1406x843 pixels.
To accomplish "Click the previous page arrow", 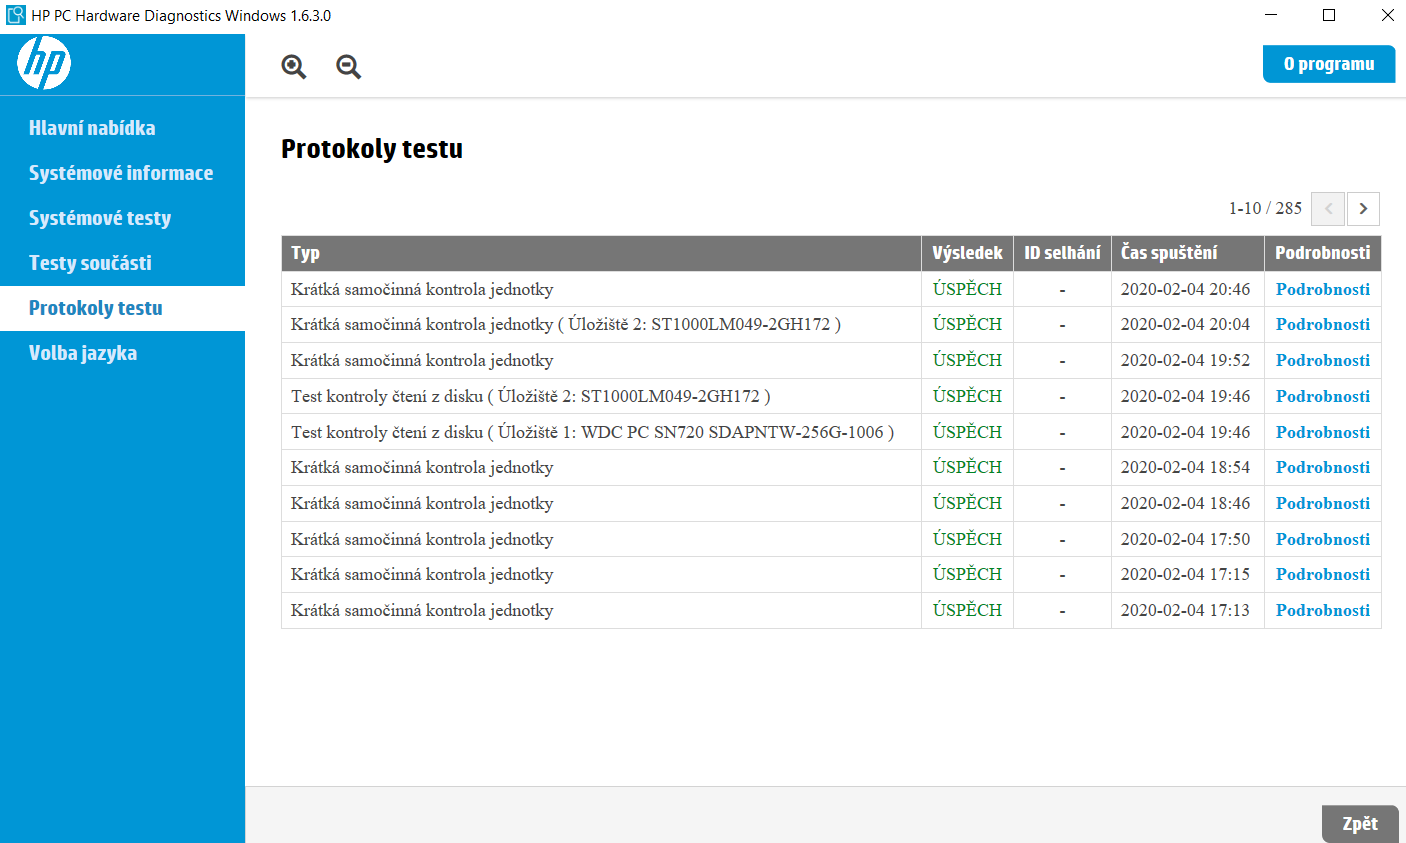I will tap(1328, 209).
